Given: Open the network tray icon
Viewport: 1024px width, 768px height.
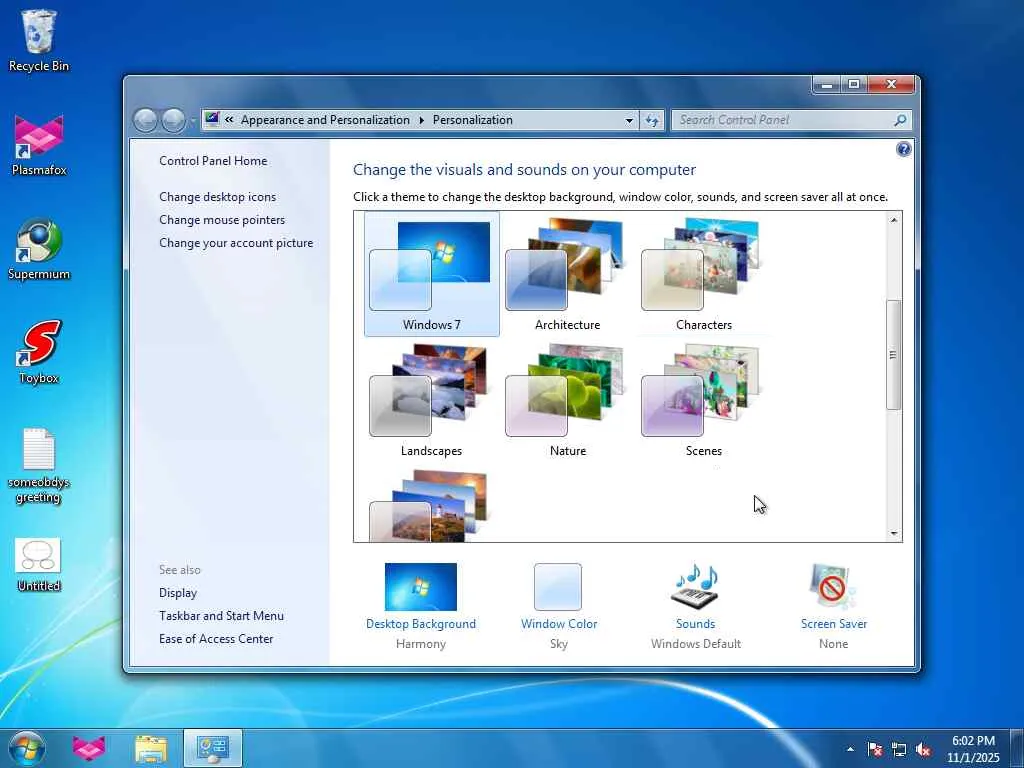Looking at the screenshot, I should click(899, 749).
